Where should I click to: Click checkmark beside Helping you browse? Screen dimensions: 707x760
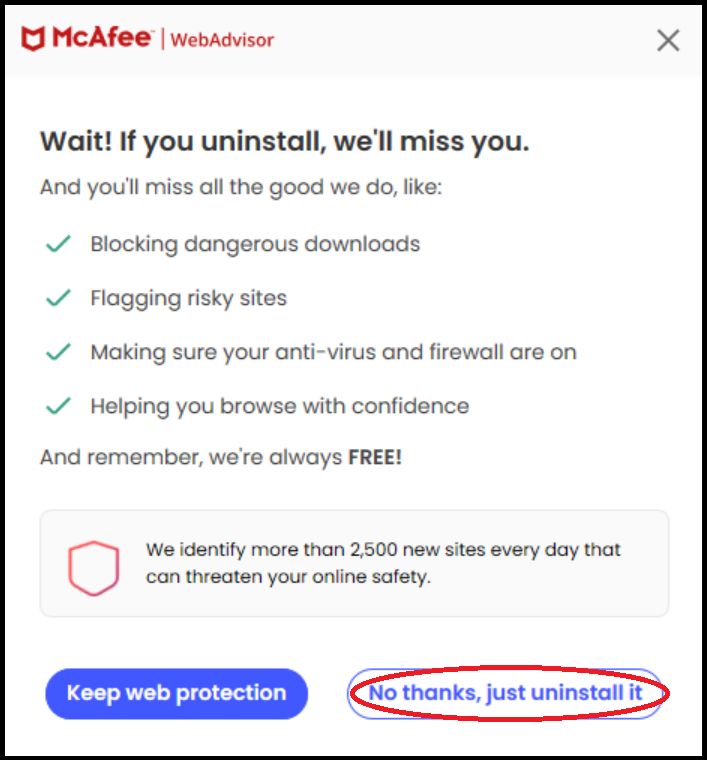tap(59, 406)
